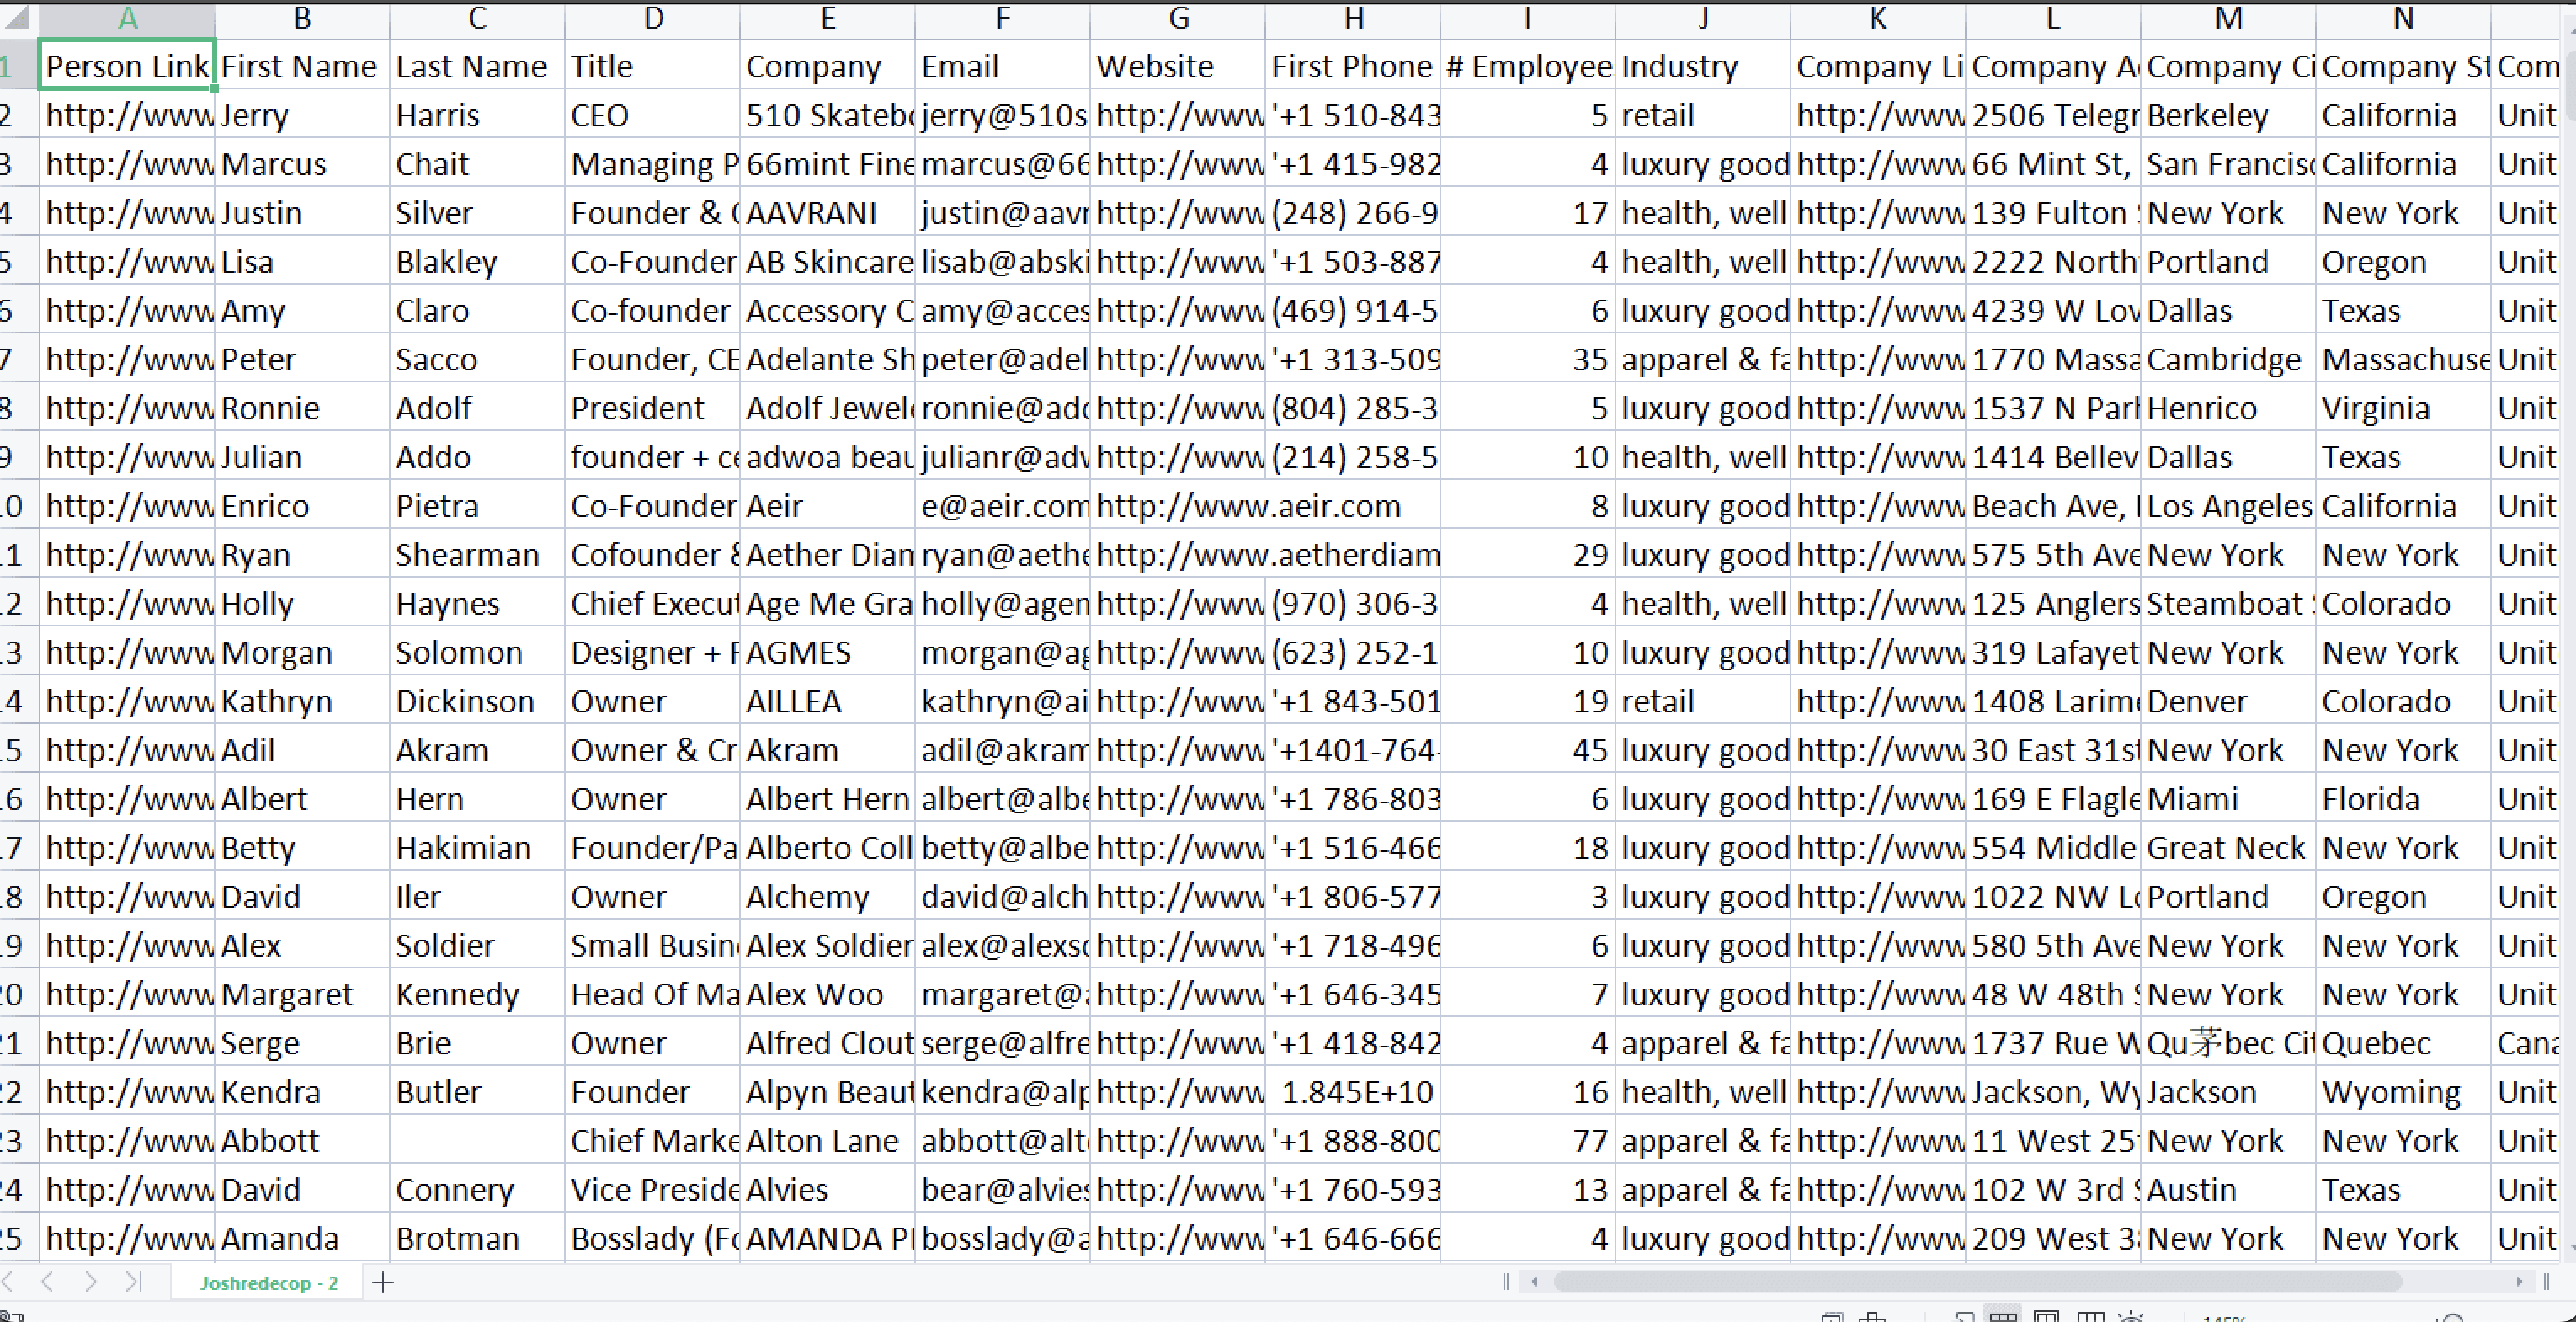Viewport: 2576px width, 1322px height.
Task: Click horizontal scrollbar left arrow
Action: coord(1534,1282)
